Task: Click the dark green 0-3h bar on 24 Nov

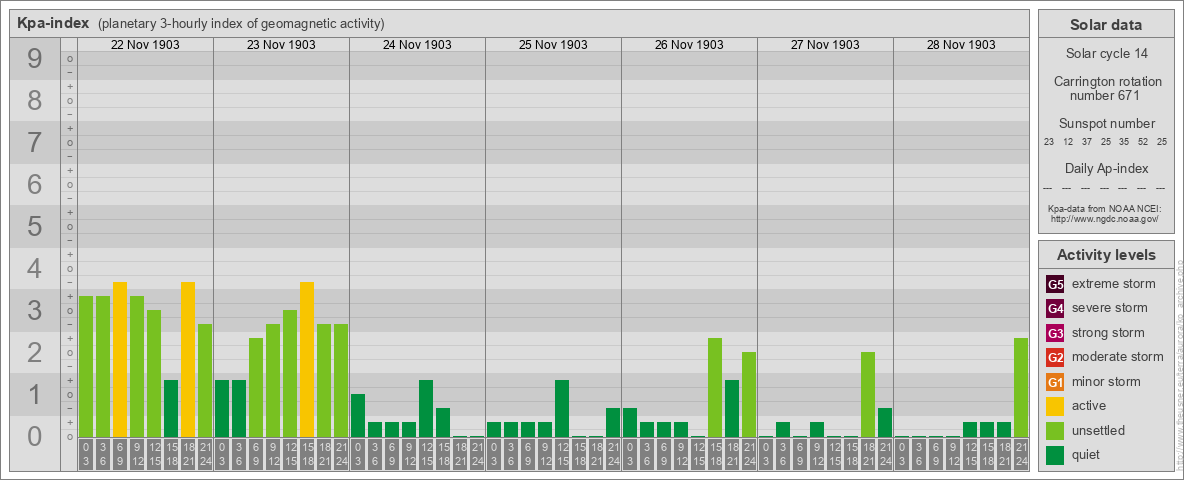Action: point(358,415)
